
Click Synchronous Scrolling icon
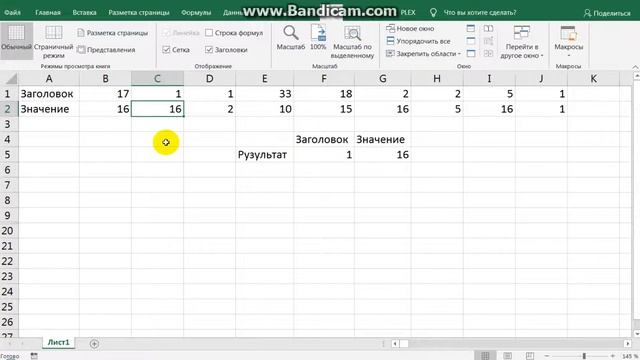coord(488,41)
